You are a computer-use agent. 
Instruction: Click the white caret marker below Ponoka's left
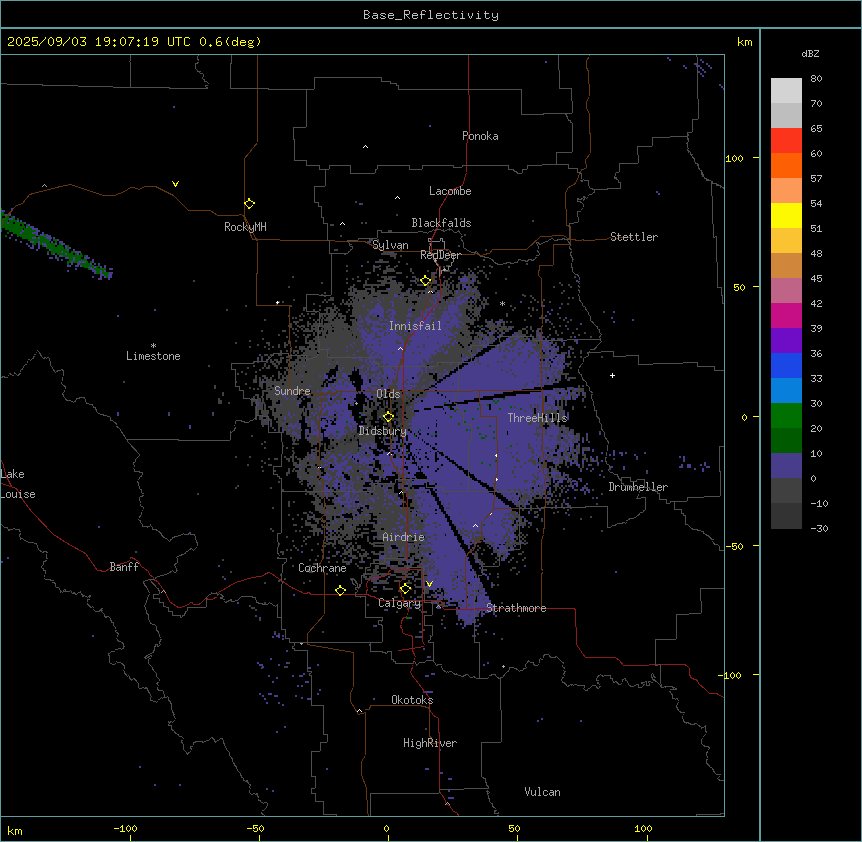(366, 147)
